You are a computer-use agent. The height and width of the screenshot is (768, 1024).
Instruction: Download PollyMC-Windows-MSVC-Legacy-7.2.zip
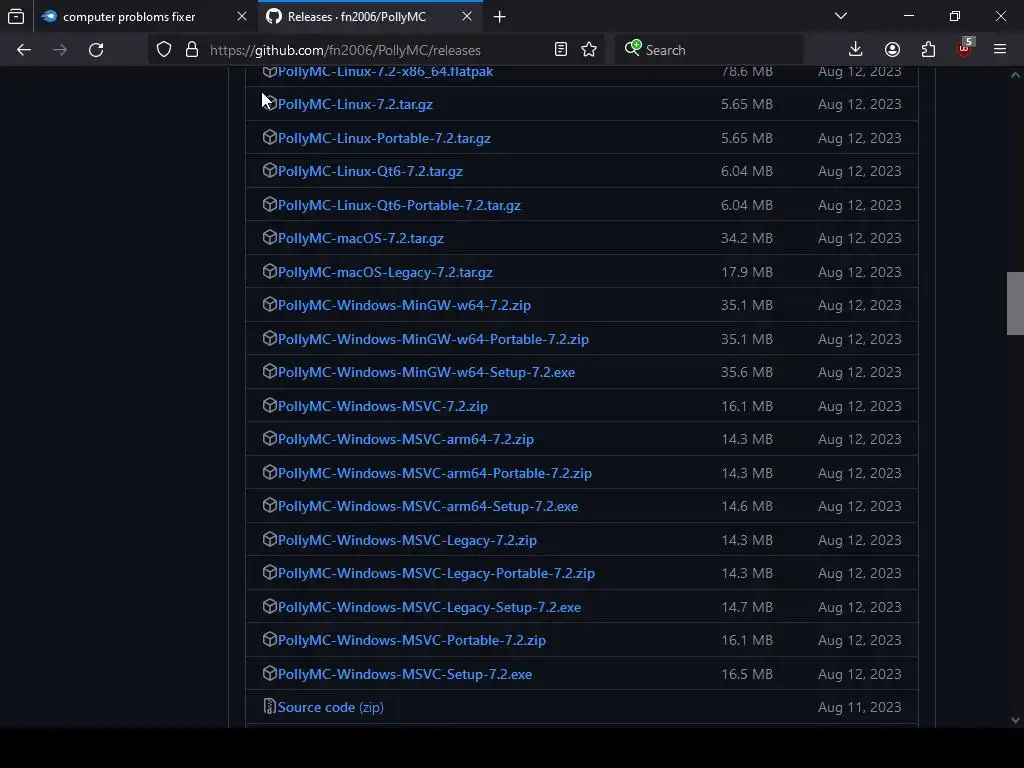pyautogui.click(x=407, y=540)
